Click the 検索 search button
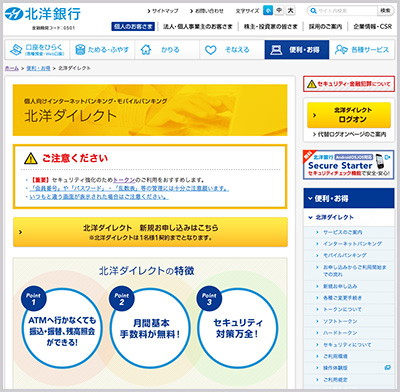400x392 pixels. click(385, 11)
